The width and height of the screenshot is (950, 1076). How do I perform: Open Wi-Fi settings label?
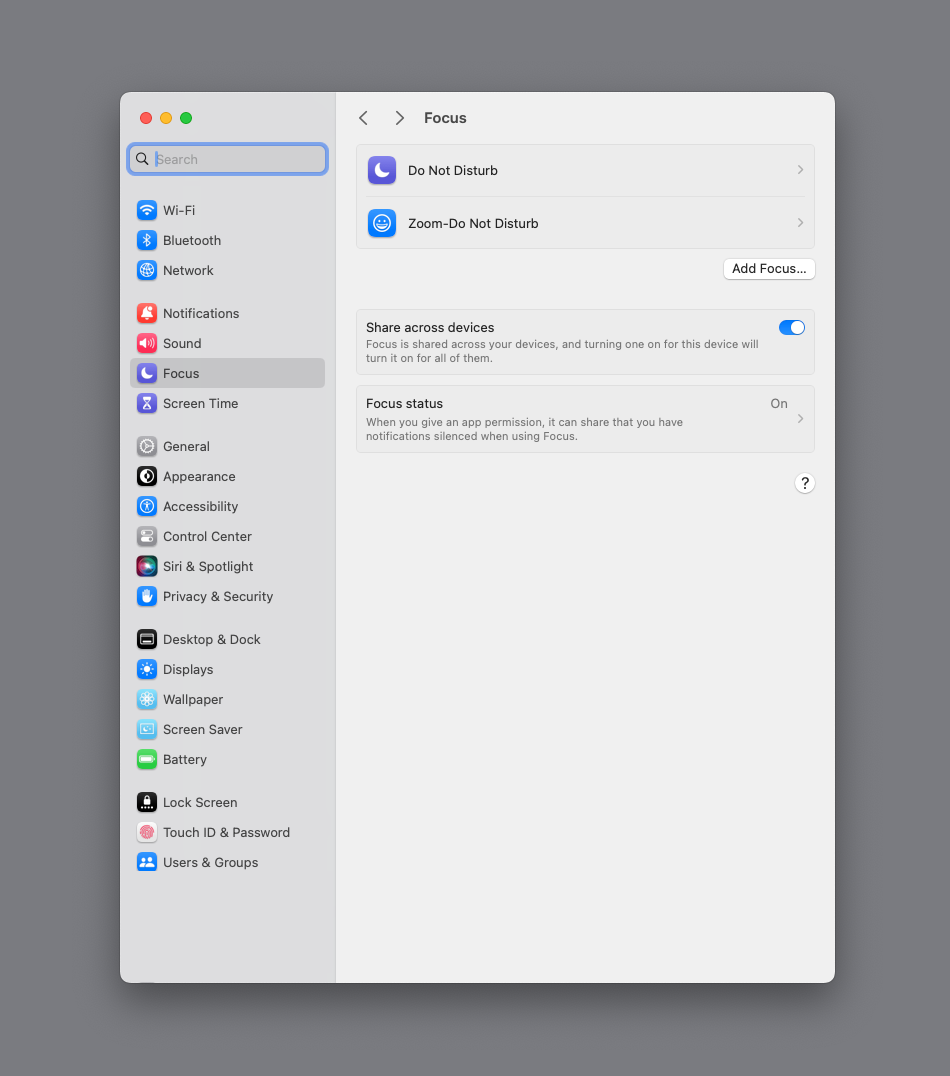(x=179, y=210)
